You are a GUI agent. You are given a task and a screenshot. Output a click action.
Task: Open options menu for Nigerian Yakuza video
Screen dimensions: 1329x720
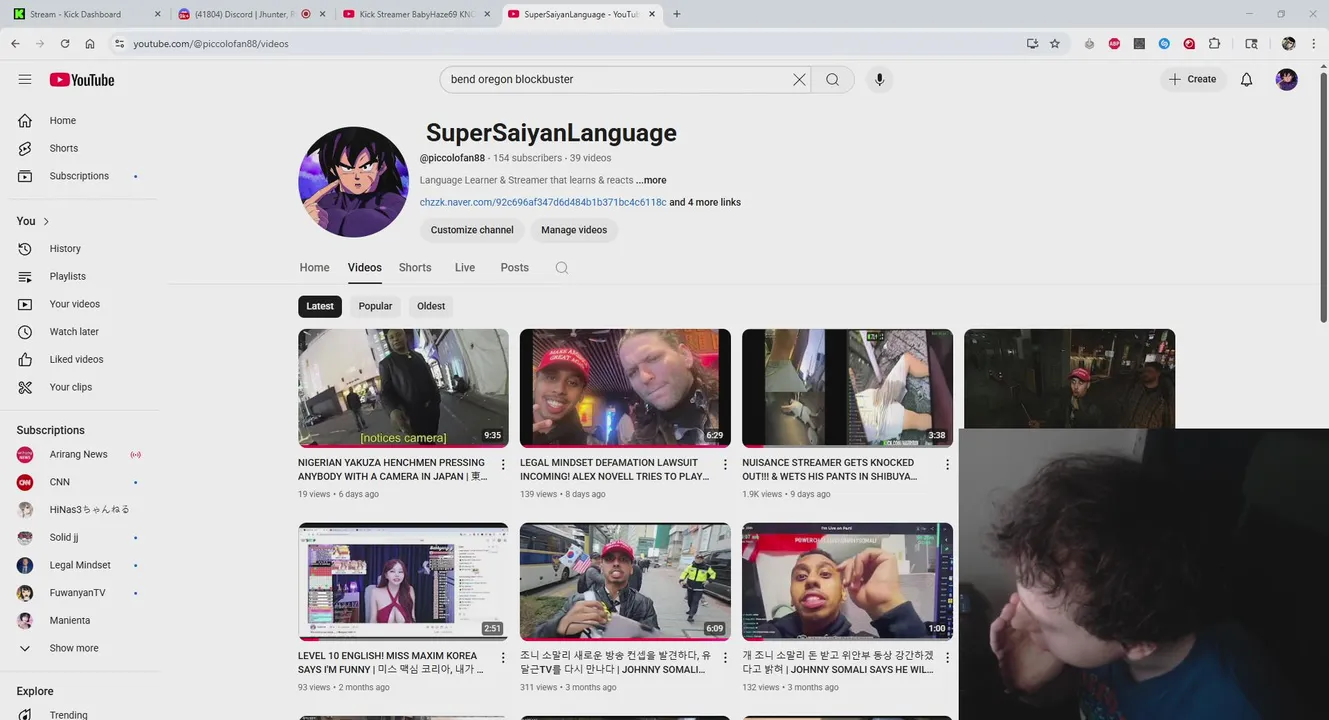pyautogui.click(x=503, y=465)
